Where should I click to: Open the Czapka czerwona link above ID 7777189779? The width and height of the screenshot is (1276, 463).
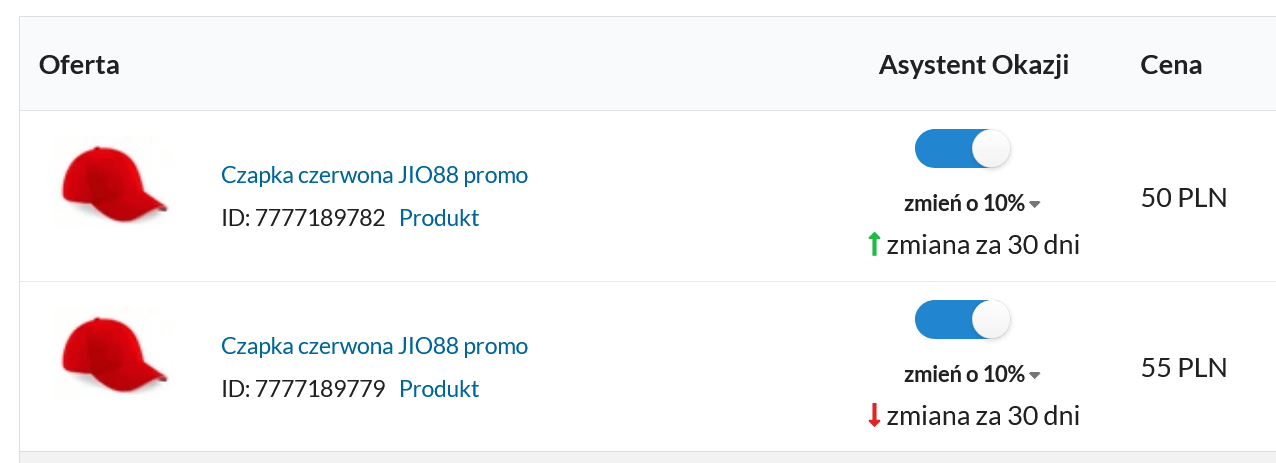374,346
